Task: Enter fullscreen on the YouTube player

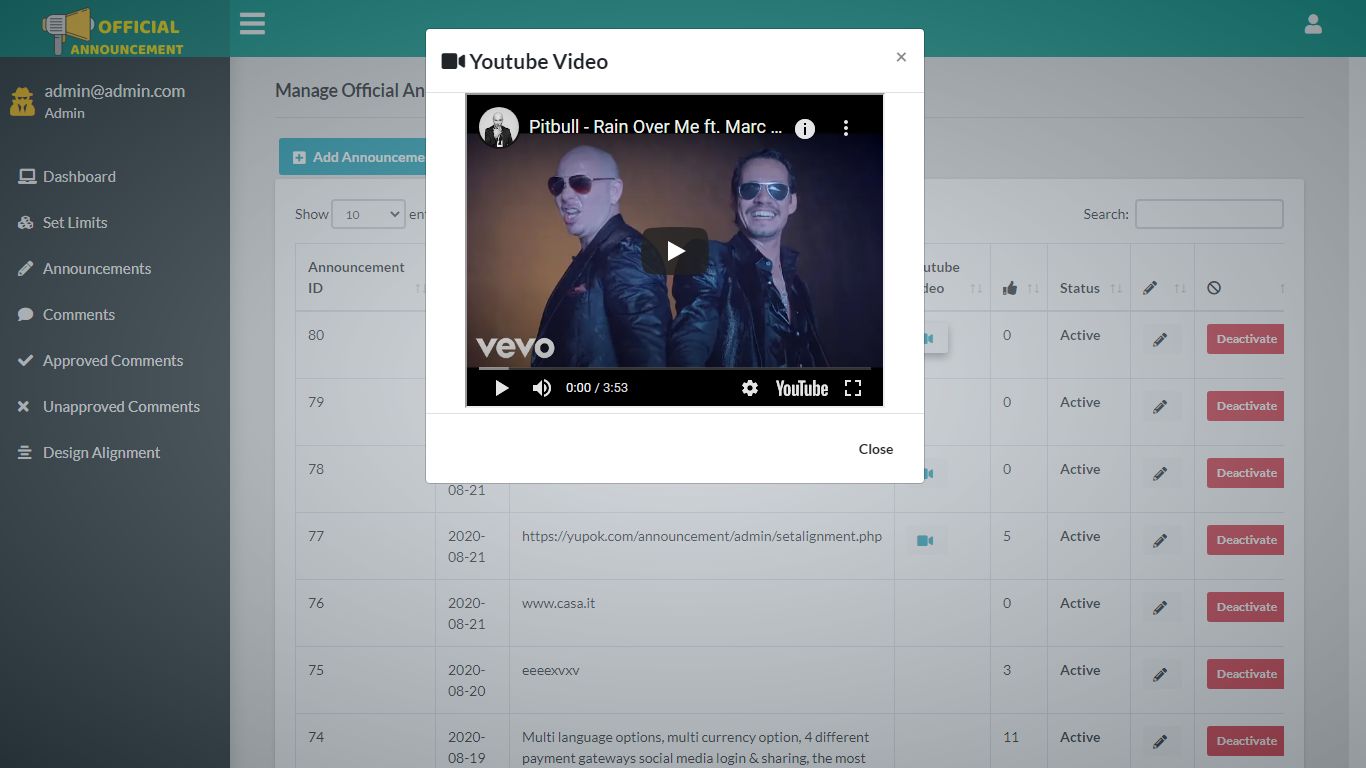Action: coord(853,387)
